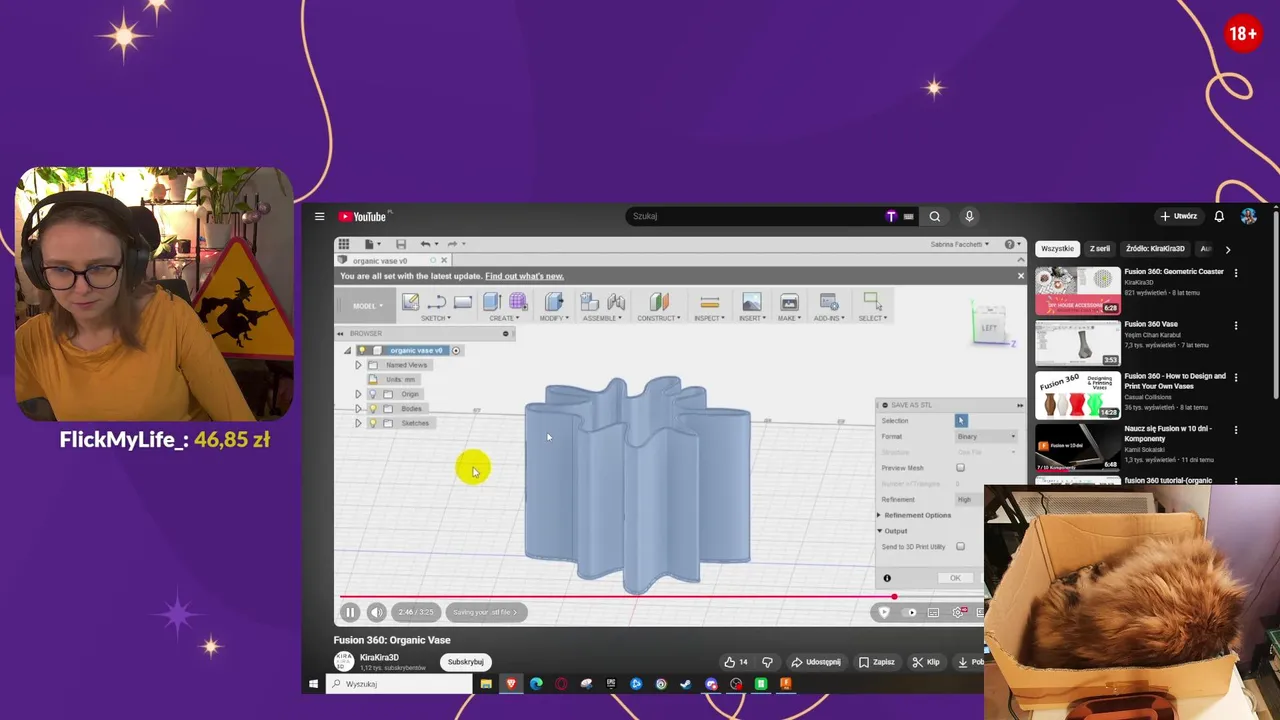The height and width of the screenshot is (720, 1280).
Task: Open the on-screen keyboard icon in search bar
Action: coord(909,216)
